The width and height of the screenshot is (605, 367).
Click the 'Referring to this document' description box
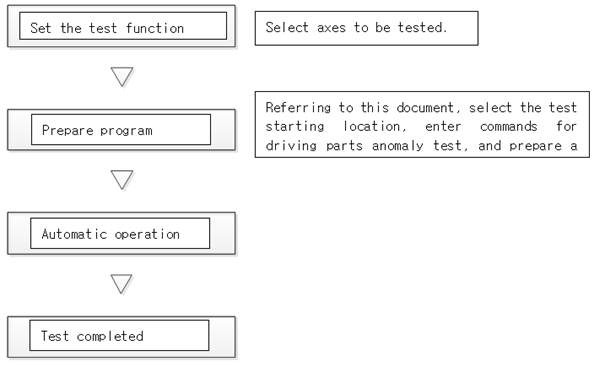coord(422,124)
